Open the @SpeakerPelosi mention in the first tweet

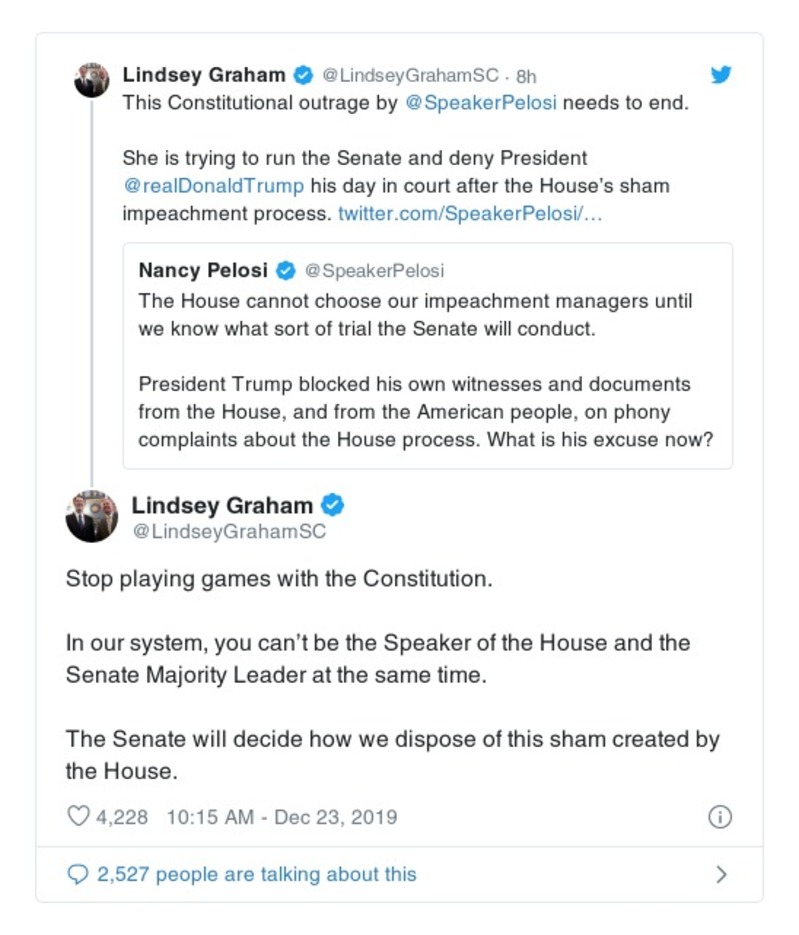480,104
